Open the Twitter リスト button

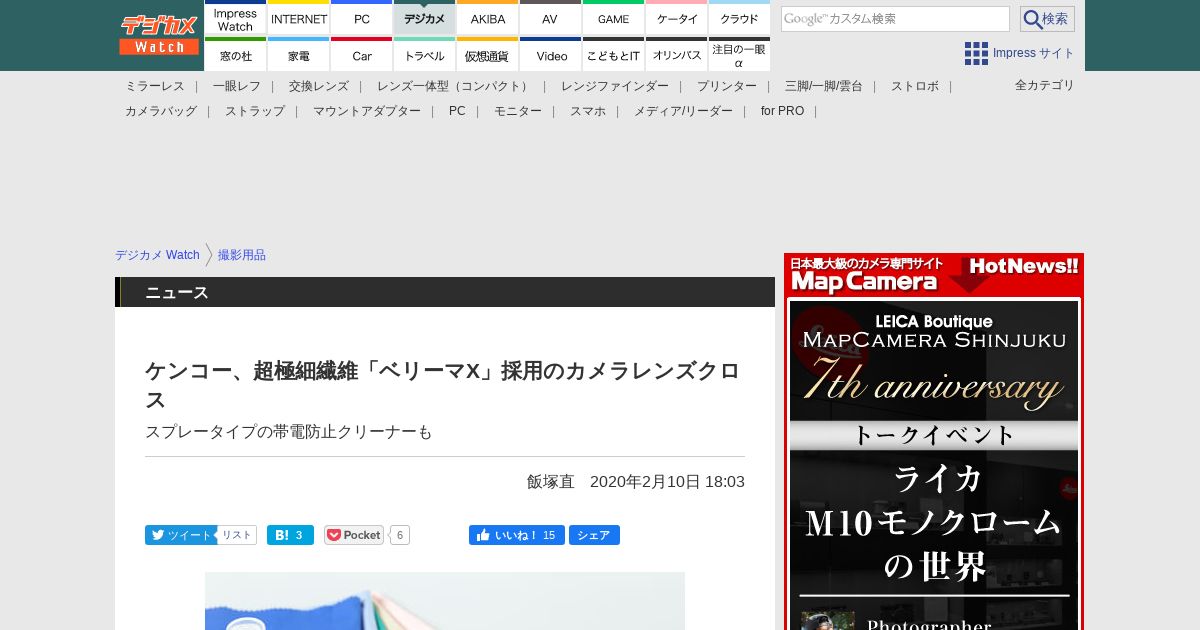(x=236, y=535)
